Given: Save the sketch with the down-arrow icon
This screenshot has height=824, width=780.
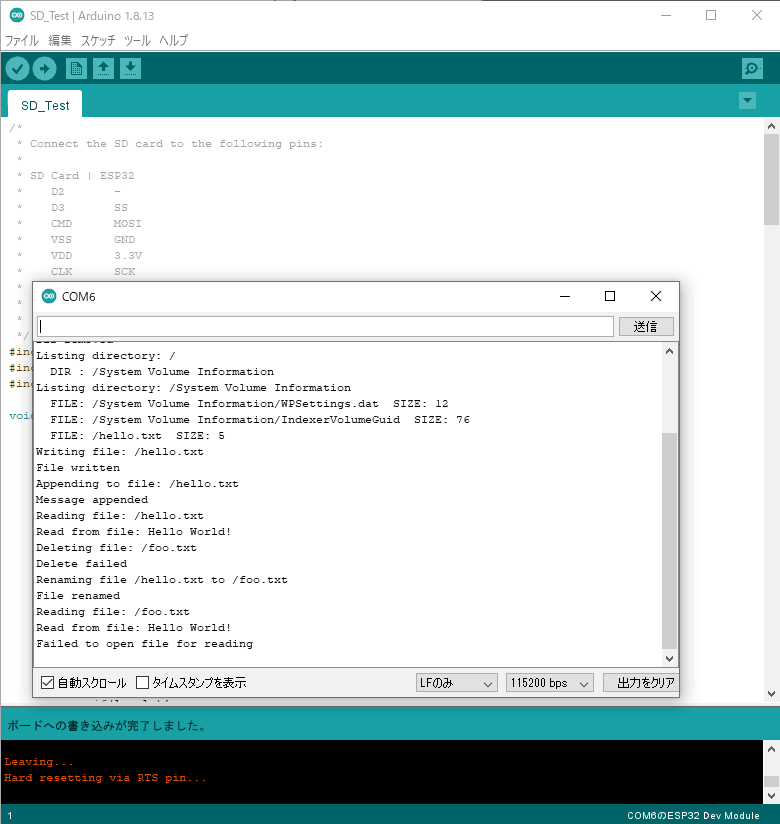Looking at the screenshot, I should pyautogui.click(x=130, y=68).
